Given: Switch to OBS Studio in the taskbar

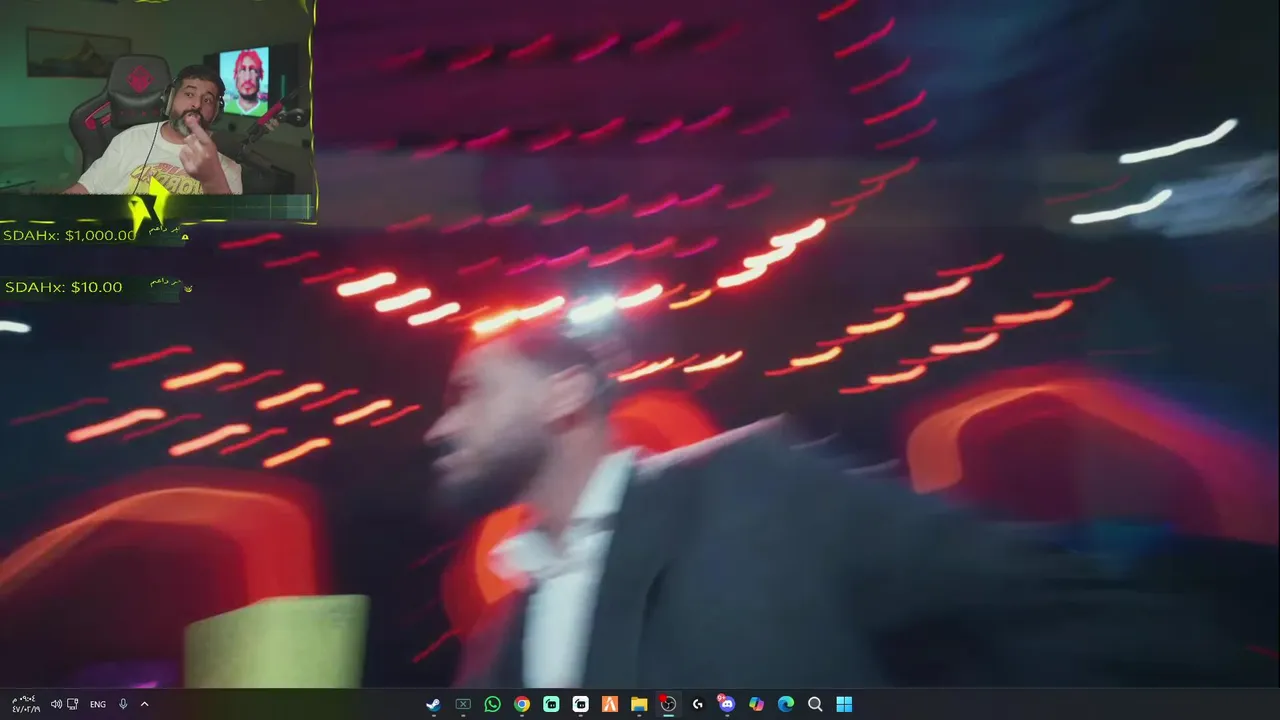Looking at the screenshot, I should (668, 704).
